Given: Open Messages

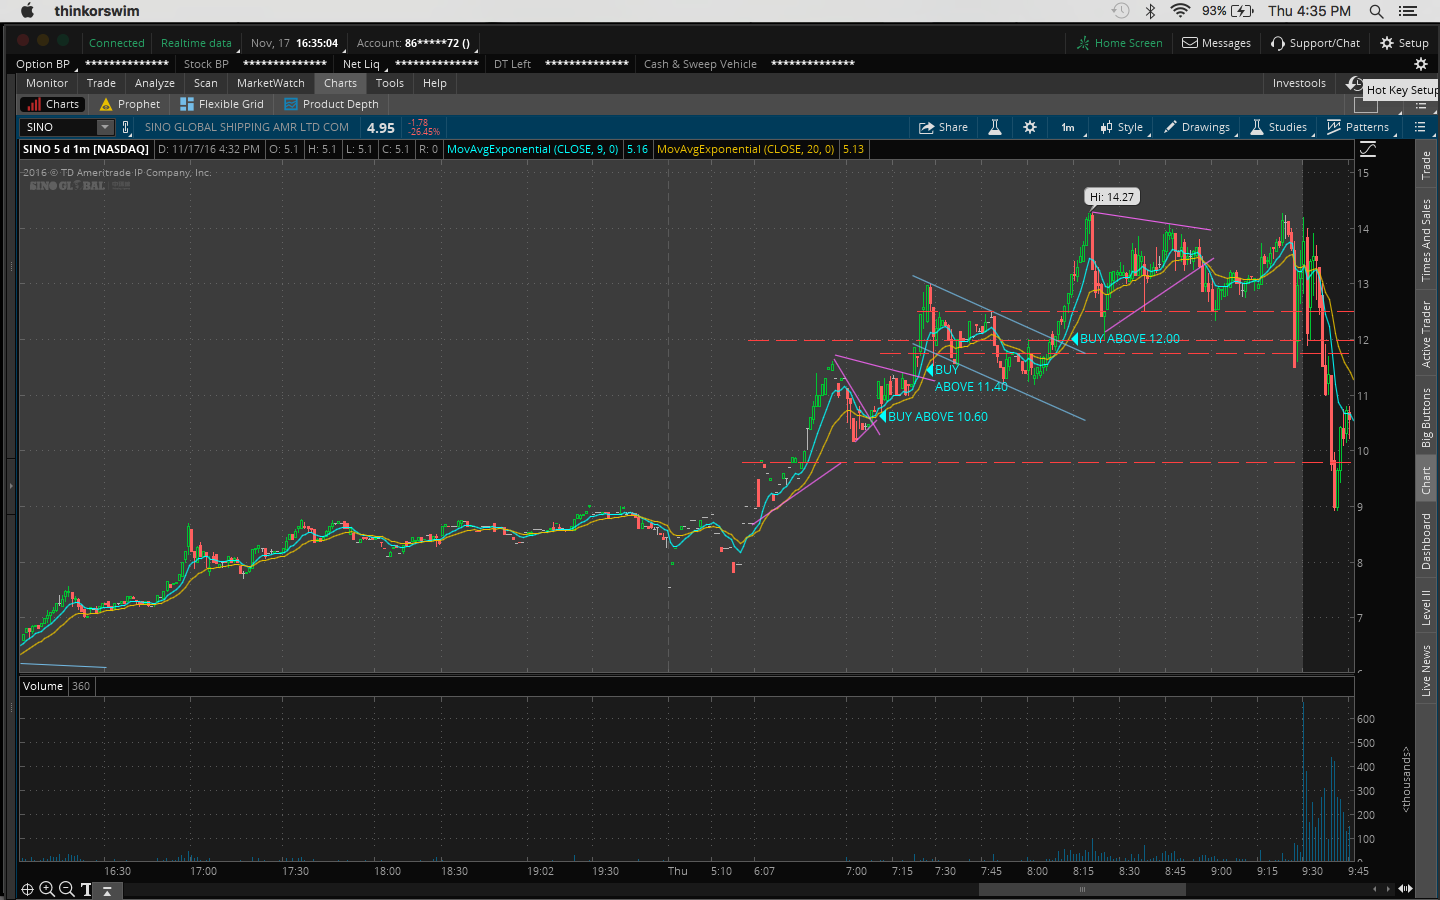Looking at the screenshot, I should click(x=1217, y=43).
